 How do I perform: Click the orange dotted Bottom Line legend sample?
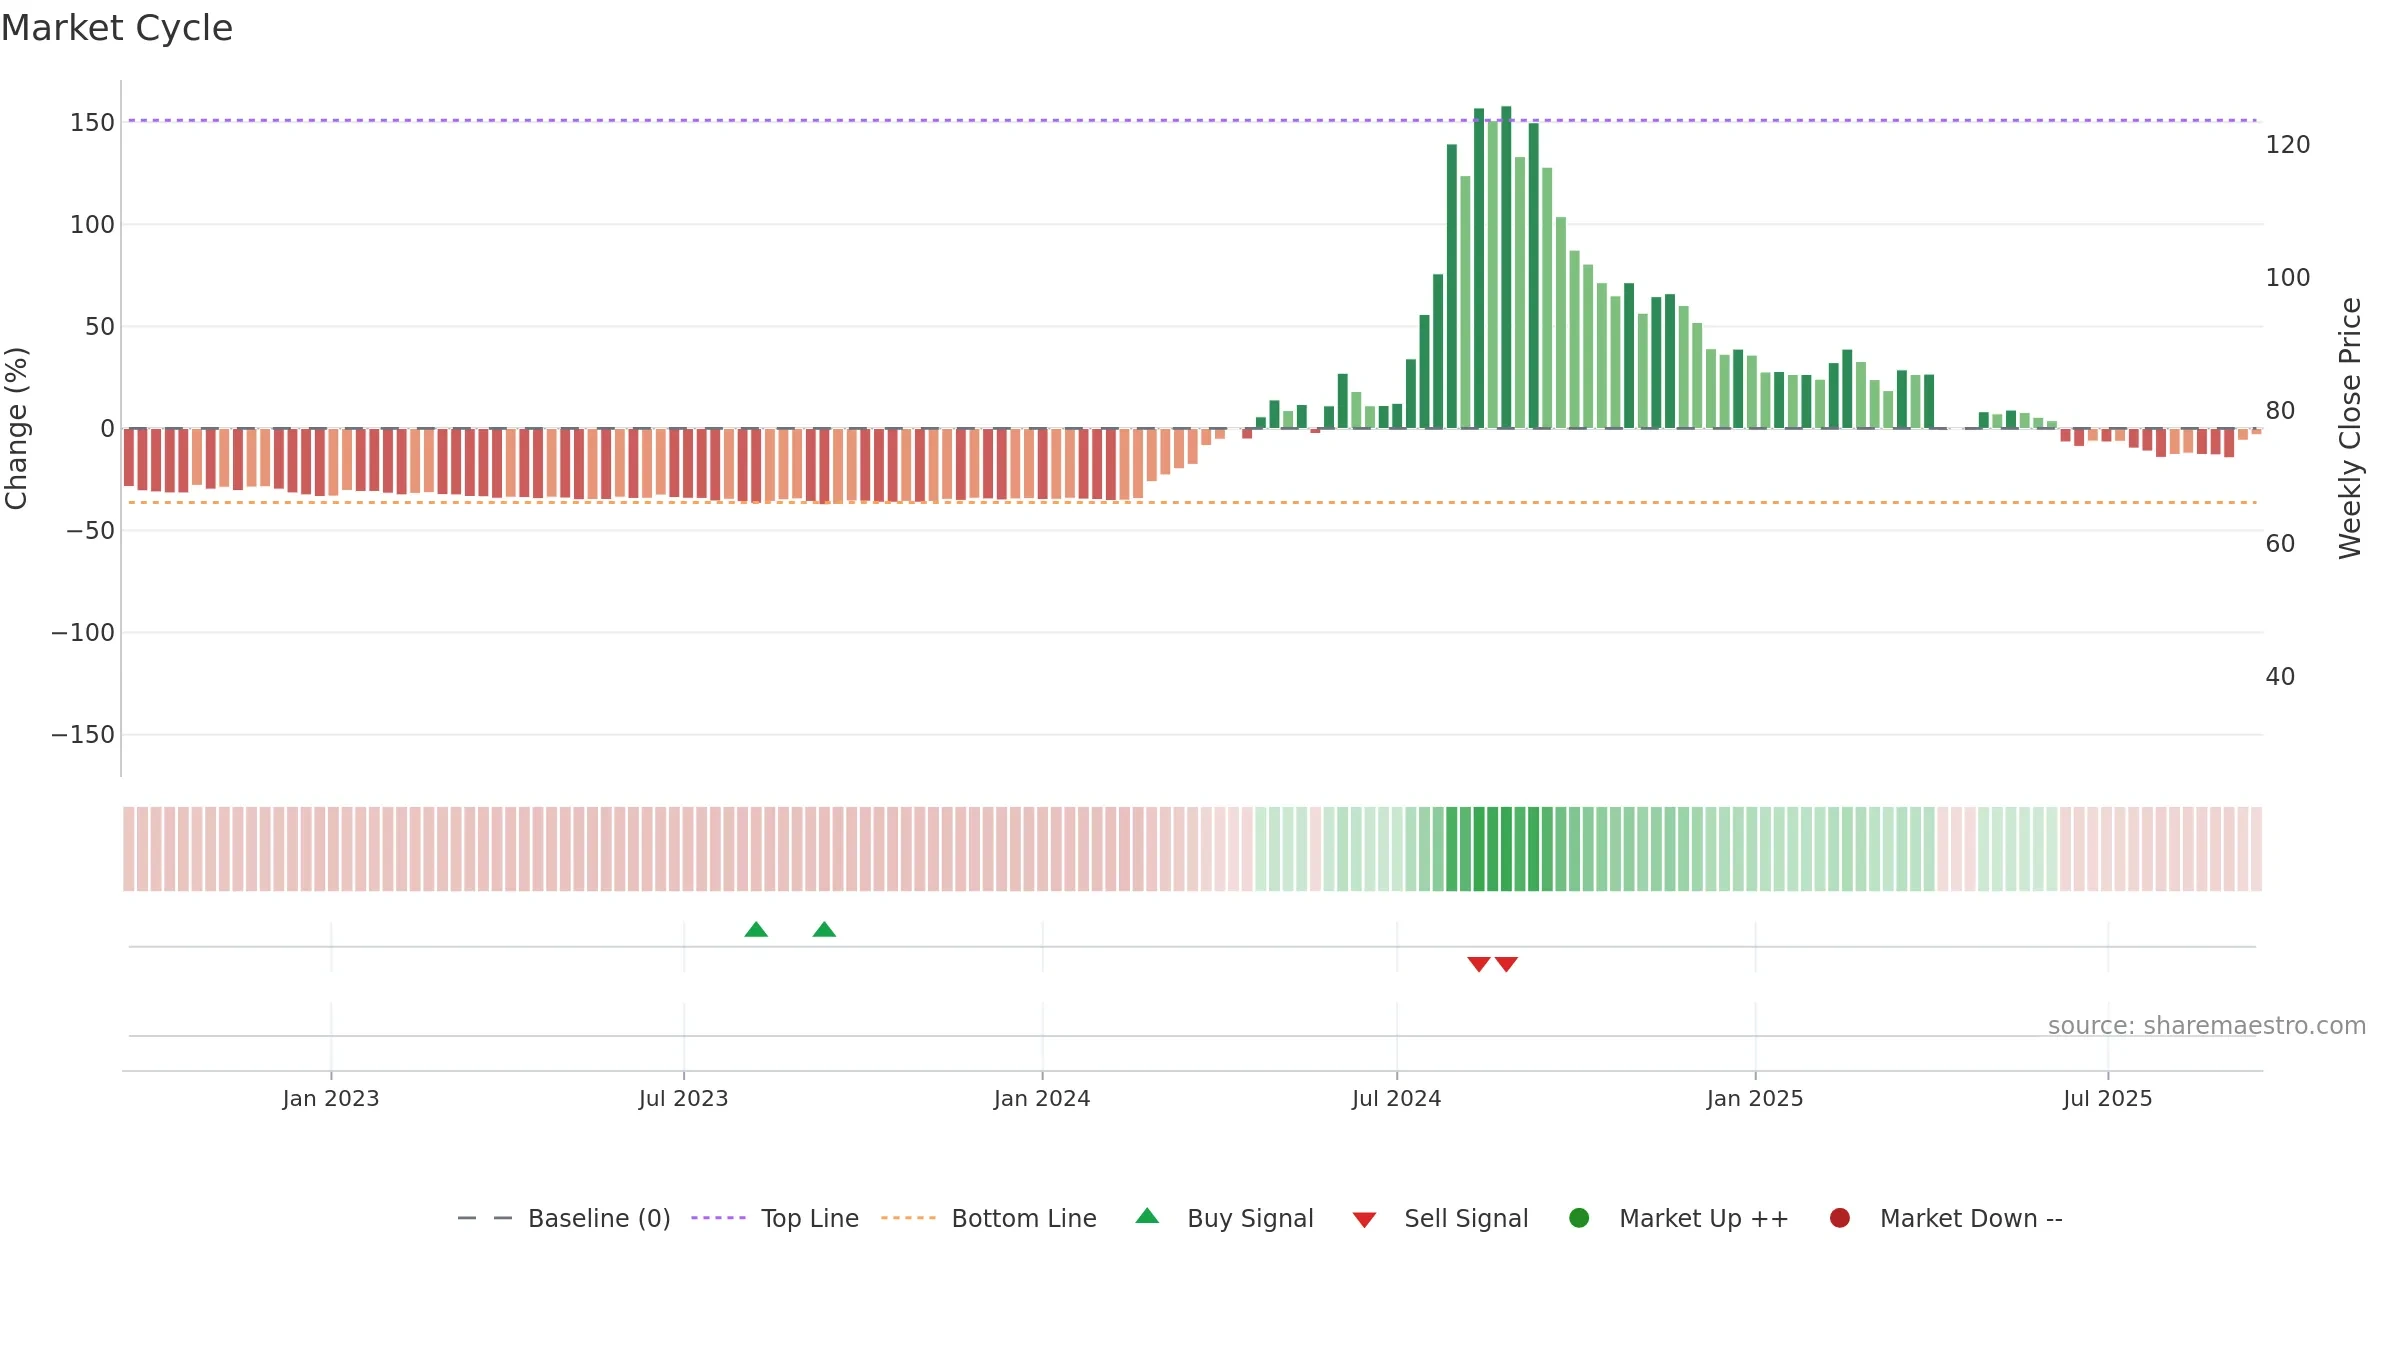coord(908,1218)
